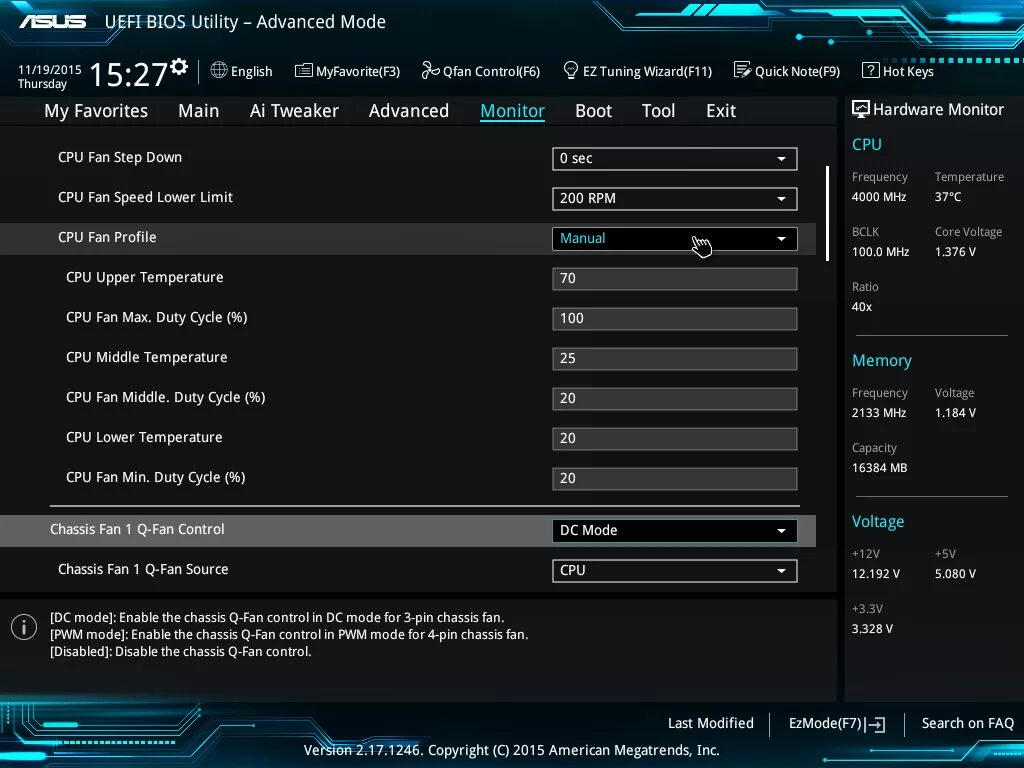Select CPU Fan Speed Lower Limit label
This screenshot has width=1024, height=768.
pyautogui.click(x=145, y=197)
